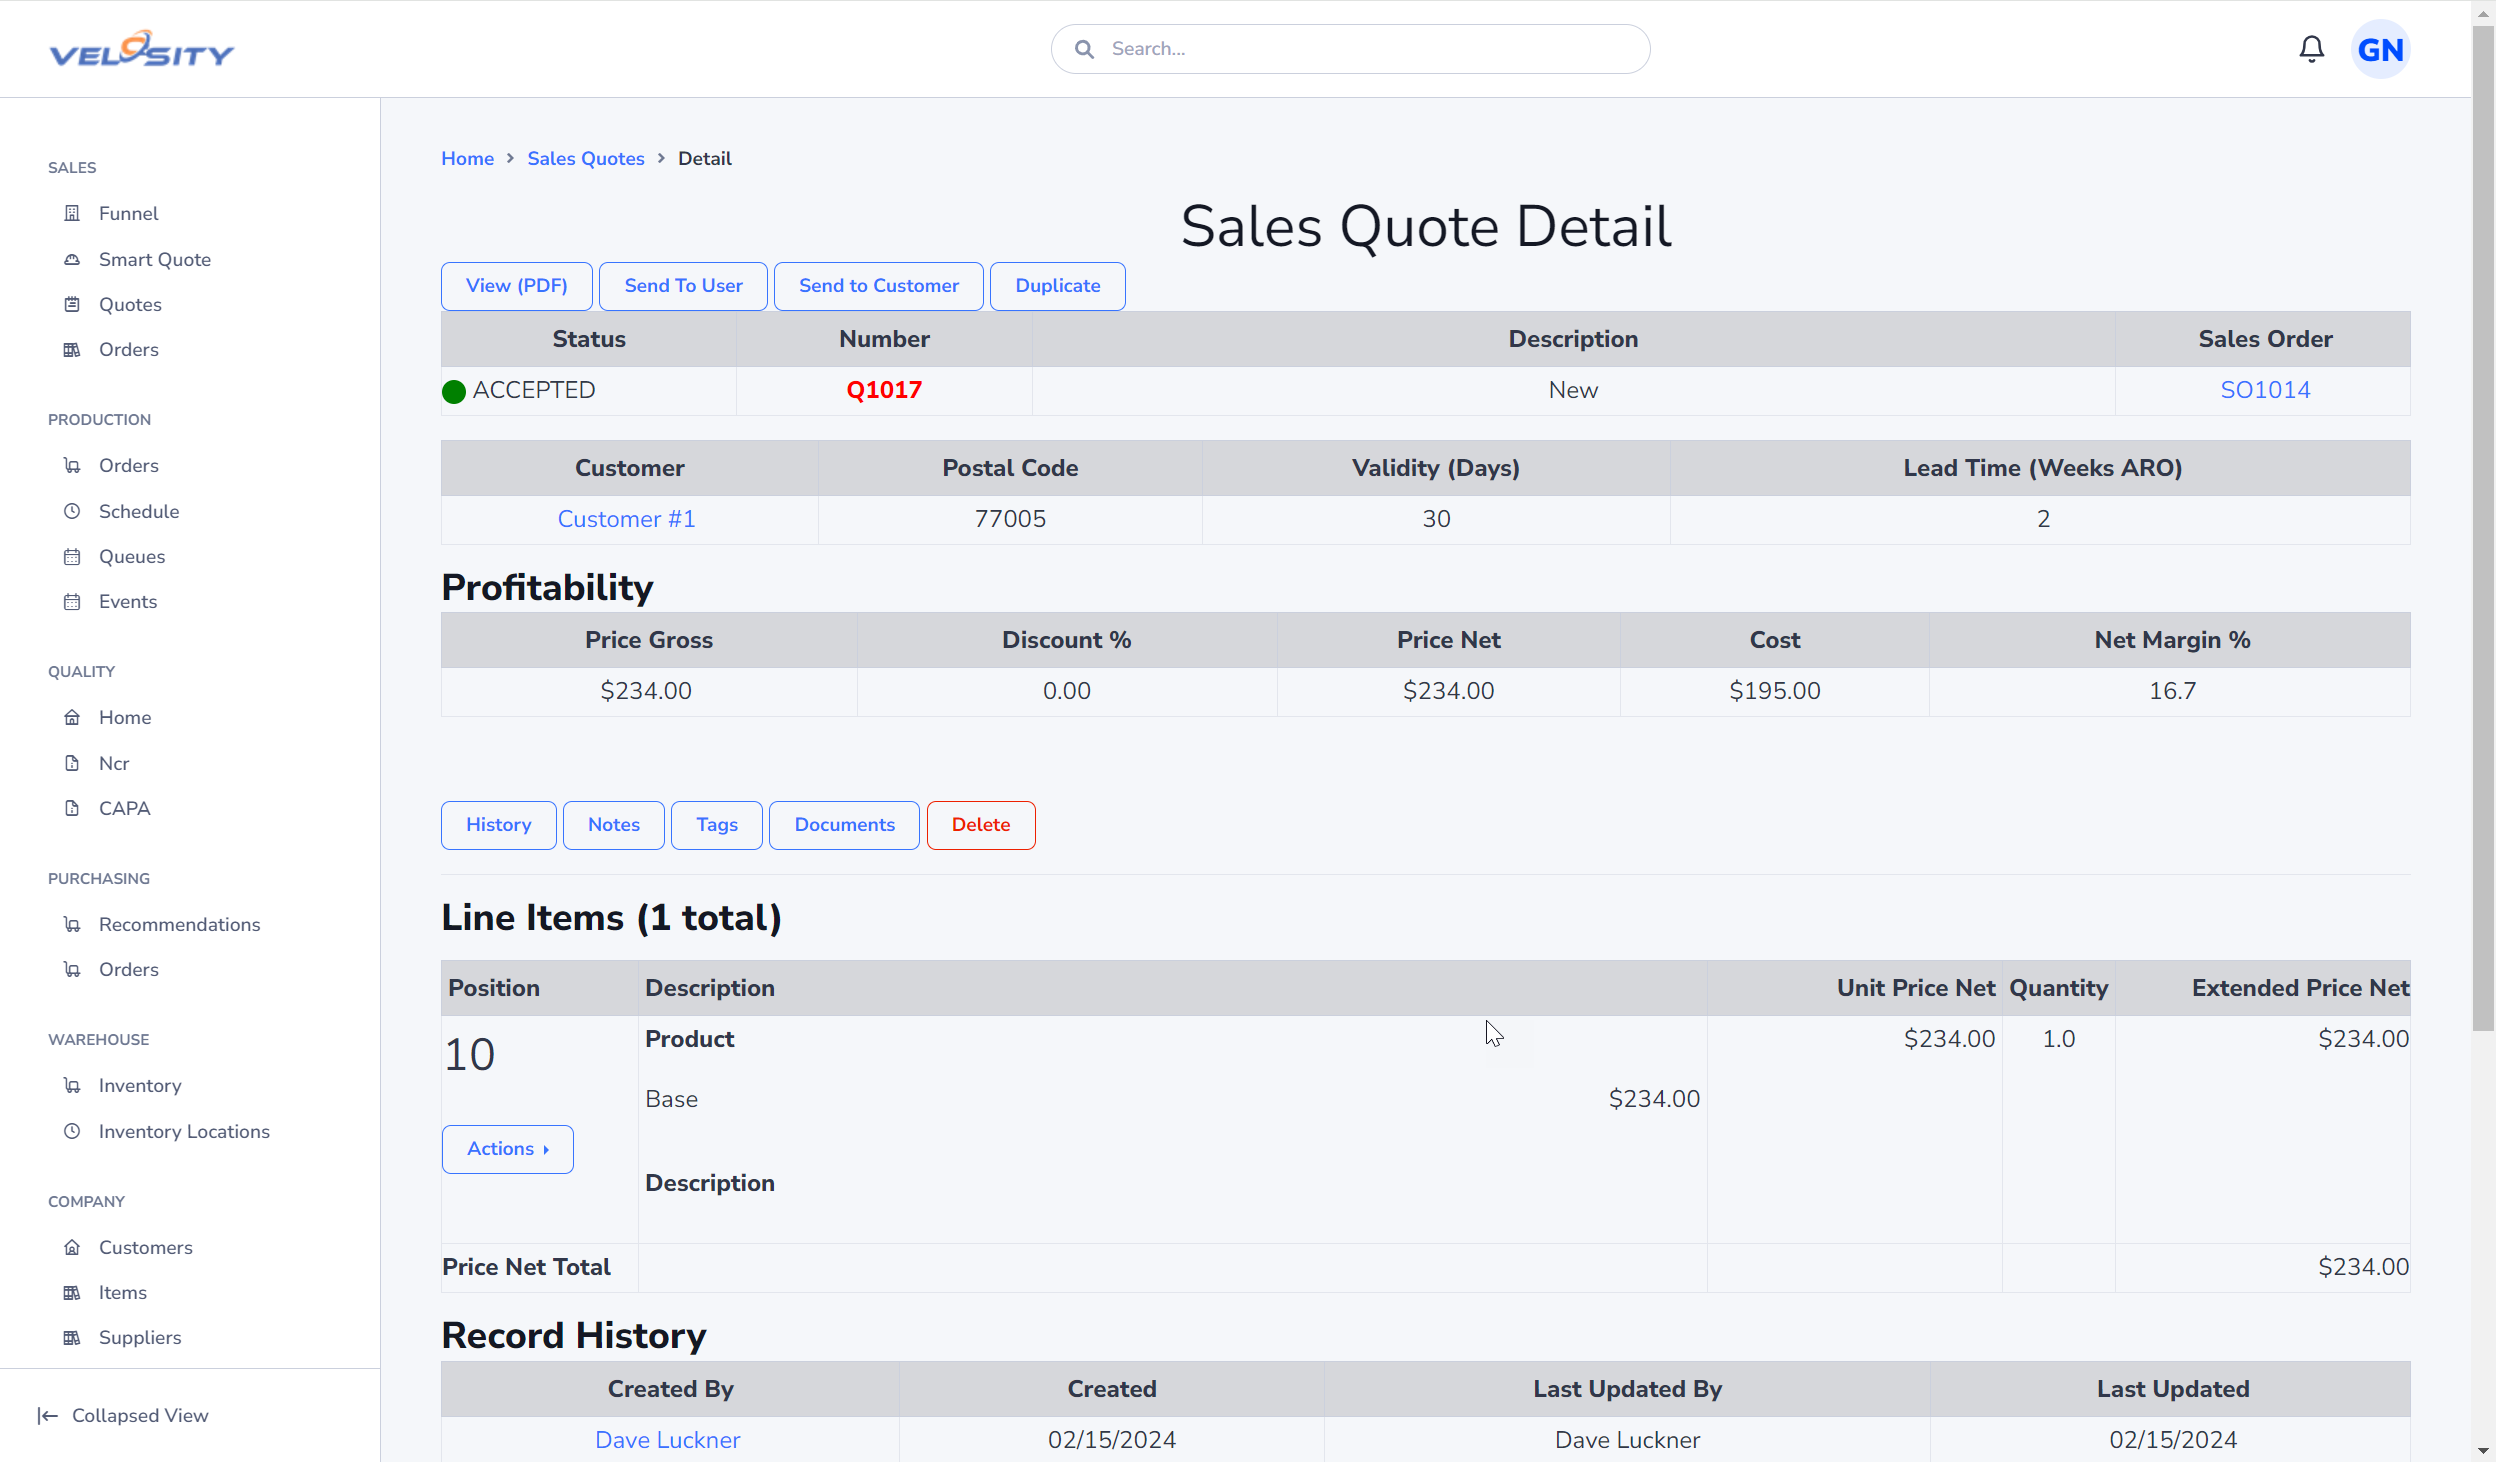
Task: Click Send to Customer button
Action: (879, 286)
